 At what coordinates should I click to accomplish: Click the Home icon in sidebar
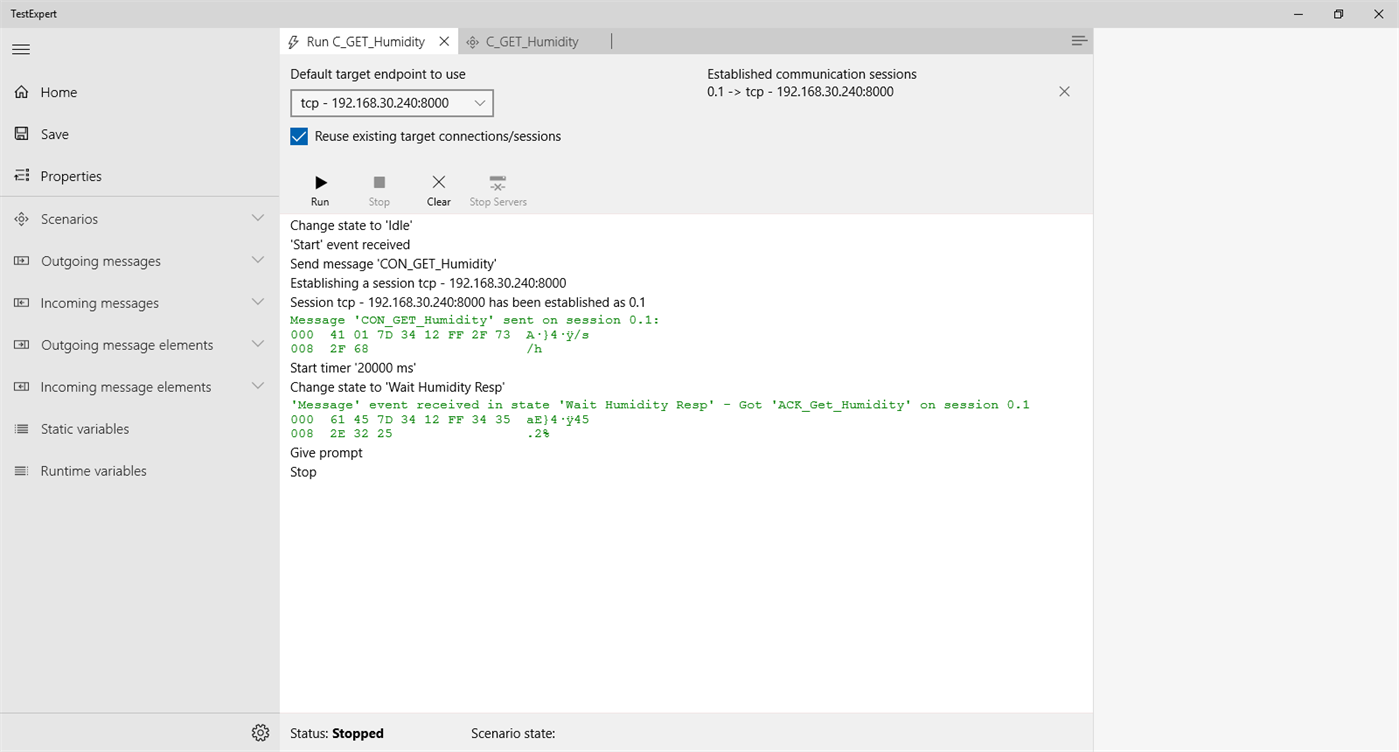tap(21, 92)
